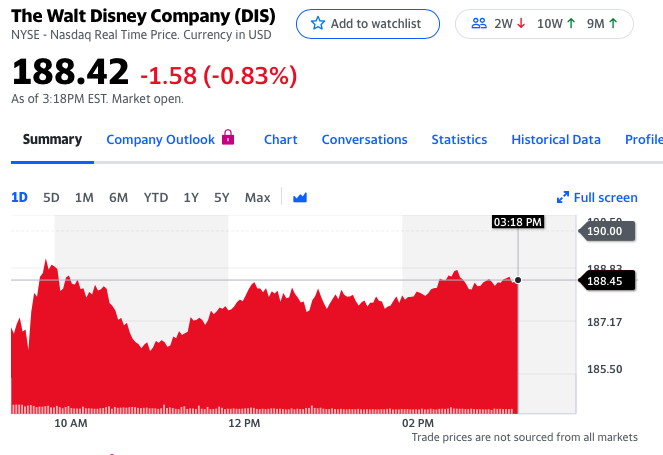Open the area chart type icon
663x455 pixels.
300,197
